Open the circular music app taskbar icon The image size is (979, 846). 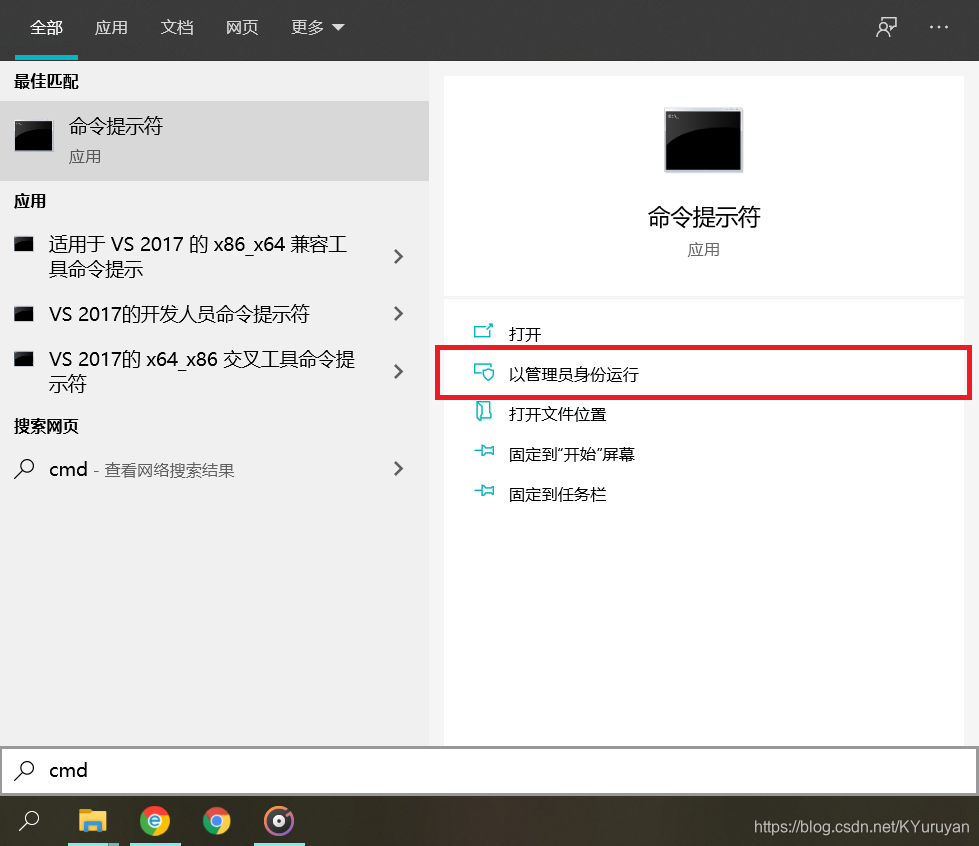coord(279,821)
